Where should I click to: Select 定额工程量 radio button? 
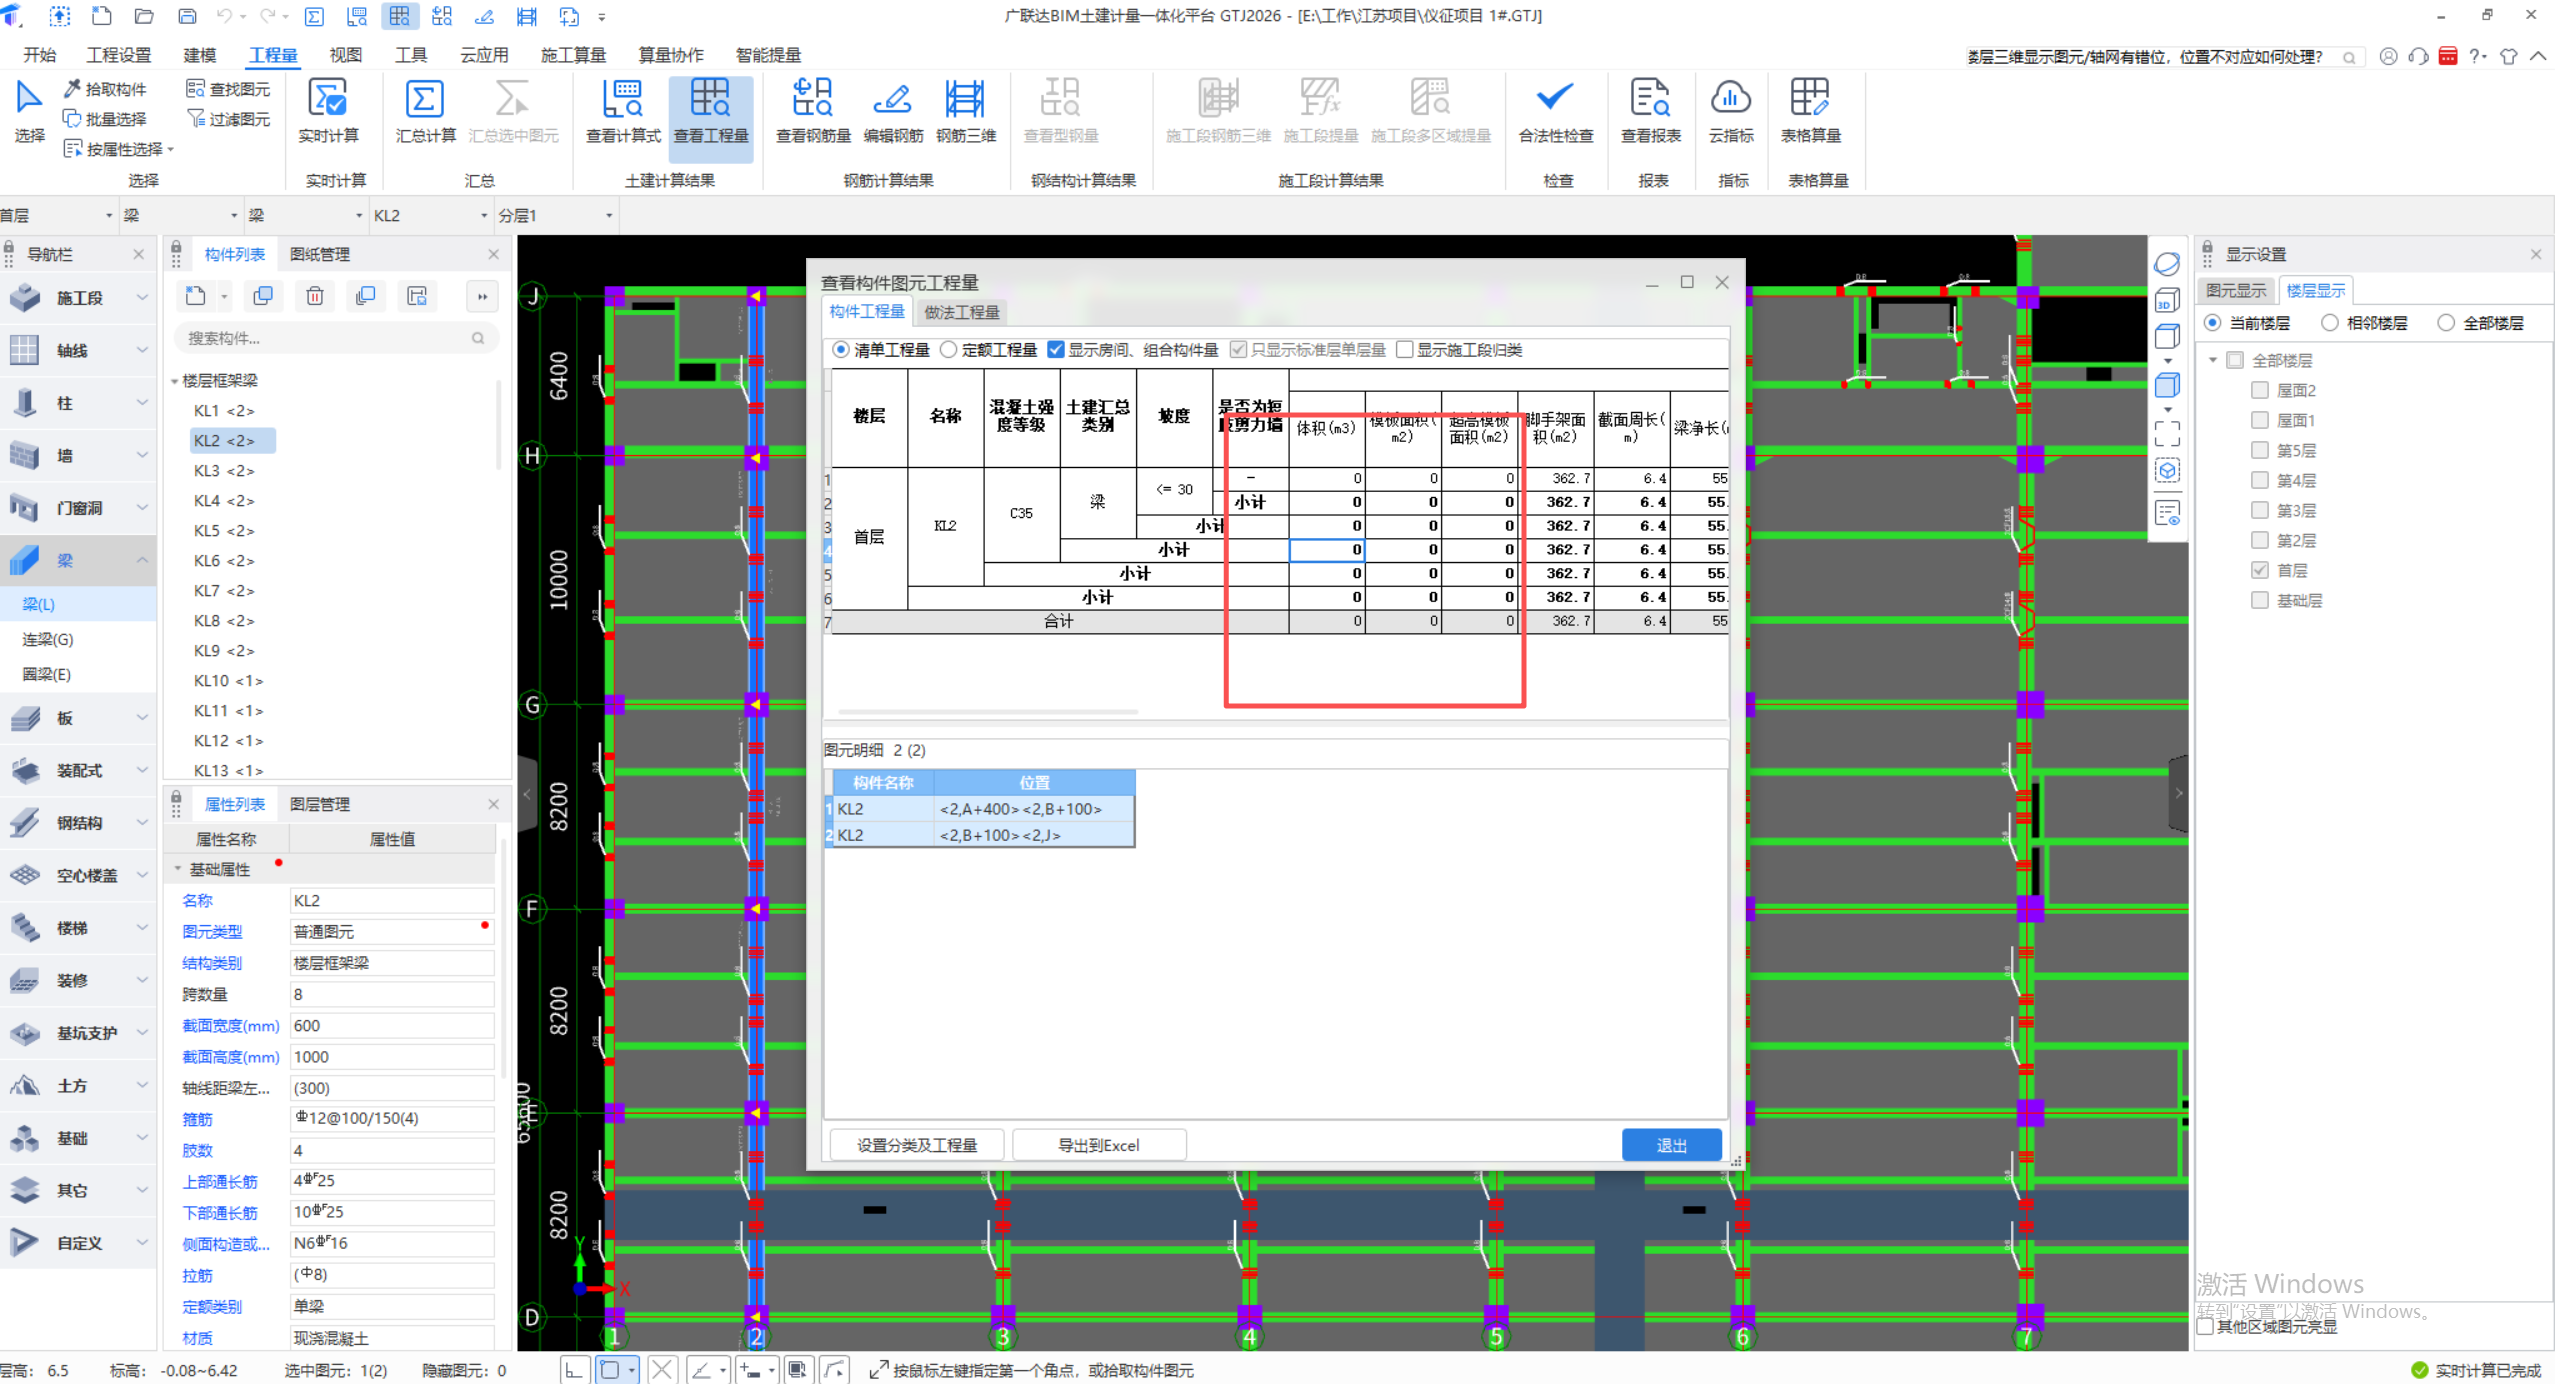948,350
